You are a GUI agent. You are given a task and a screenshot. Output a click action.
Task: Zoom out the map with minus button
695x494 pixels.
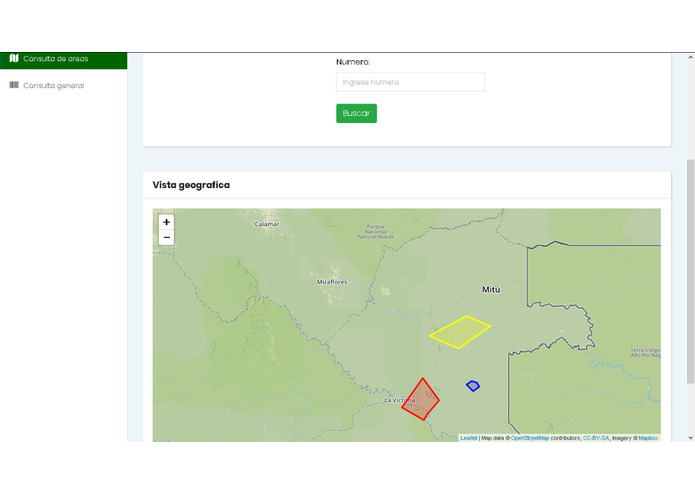point(166,237)
